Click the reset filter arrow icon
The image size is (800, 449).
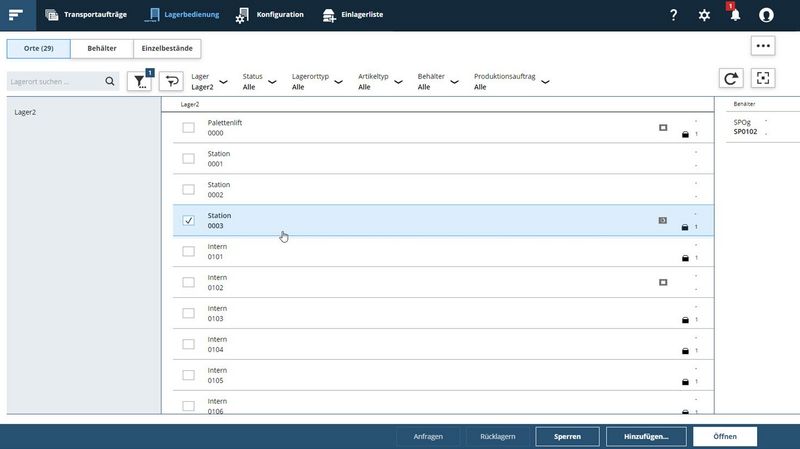click(172, 82)
